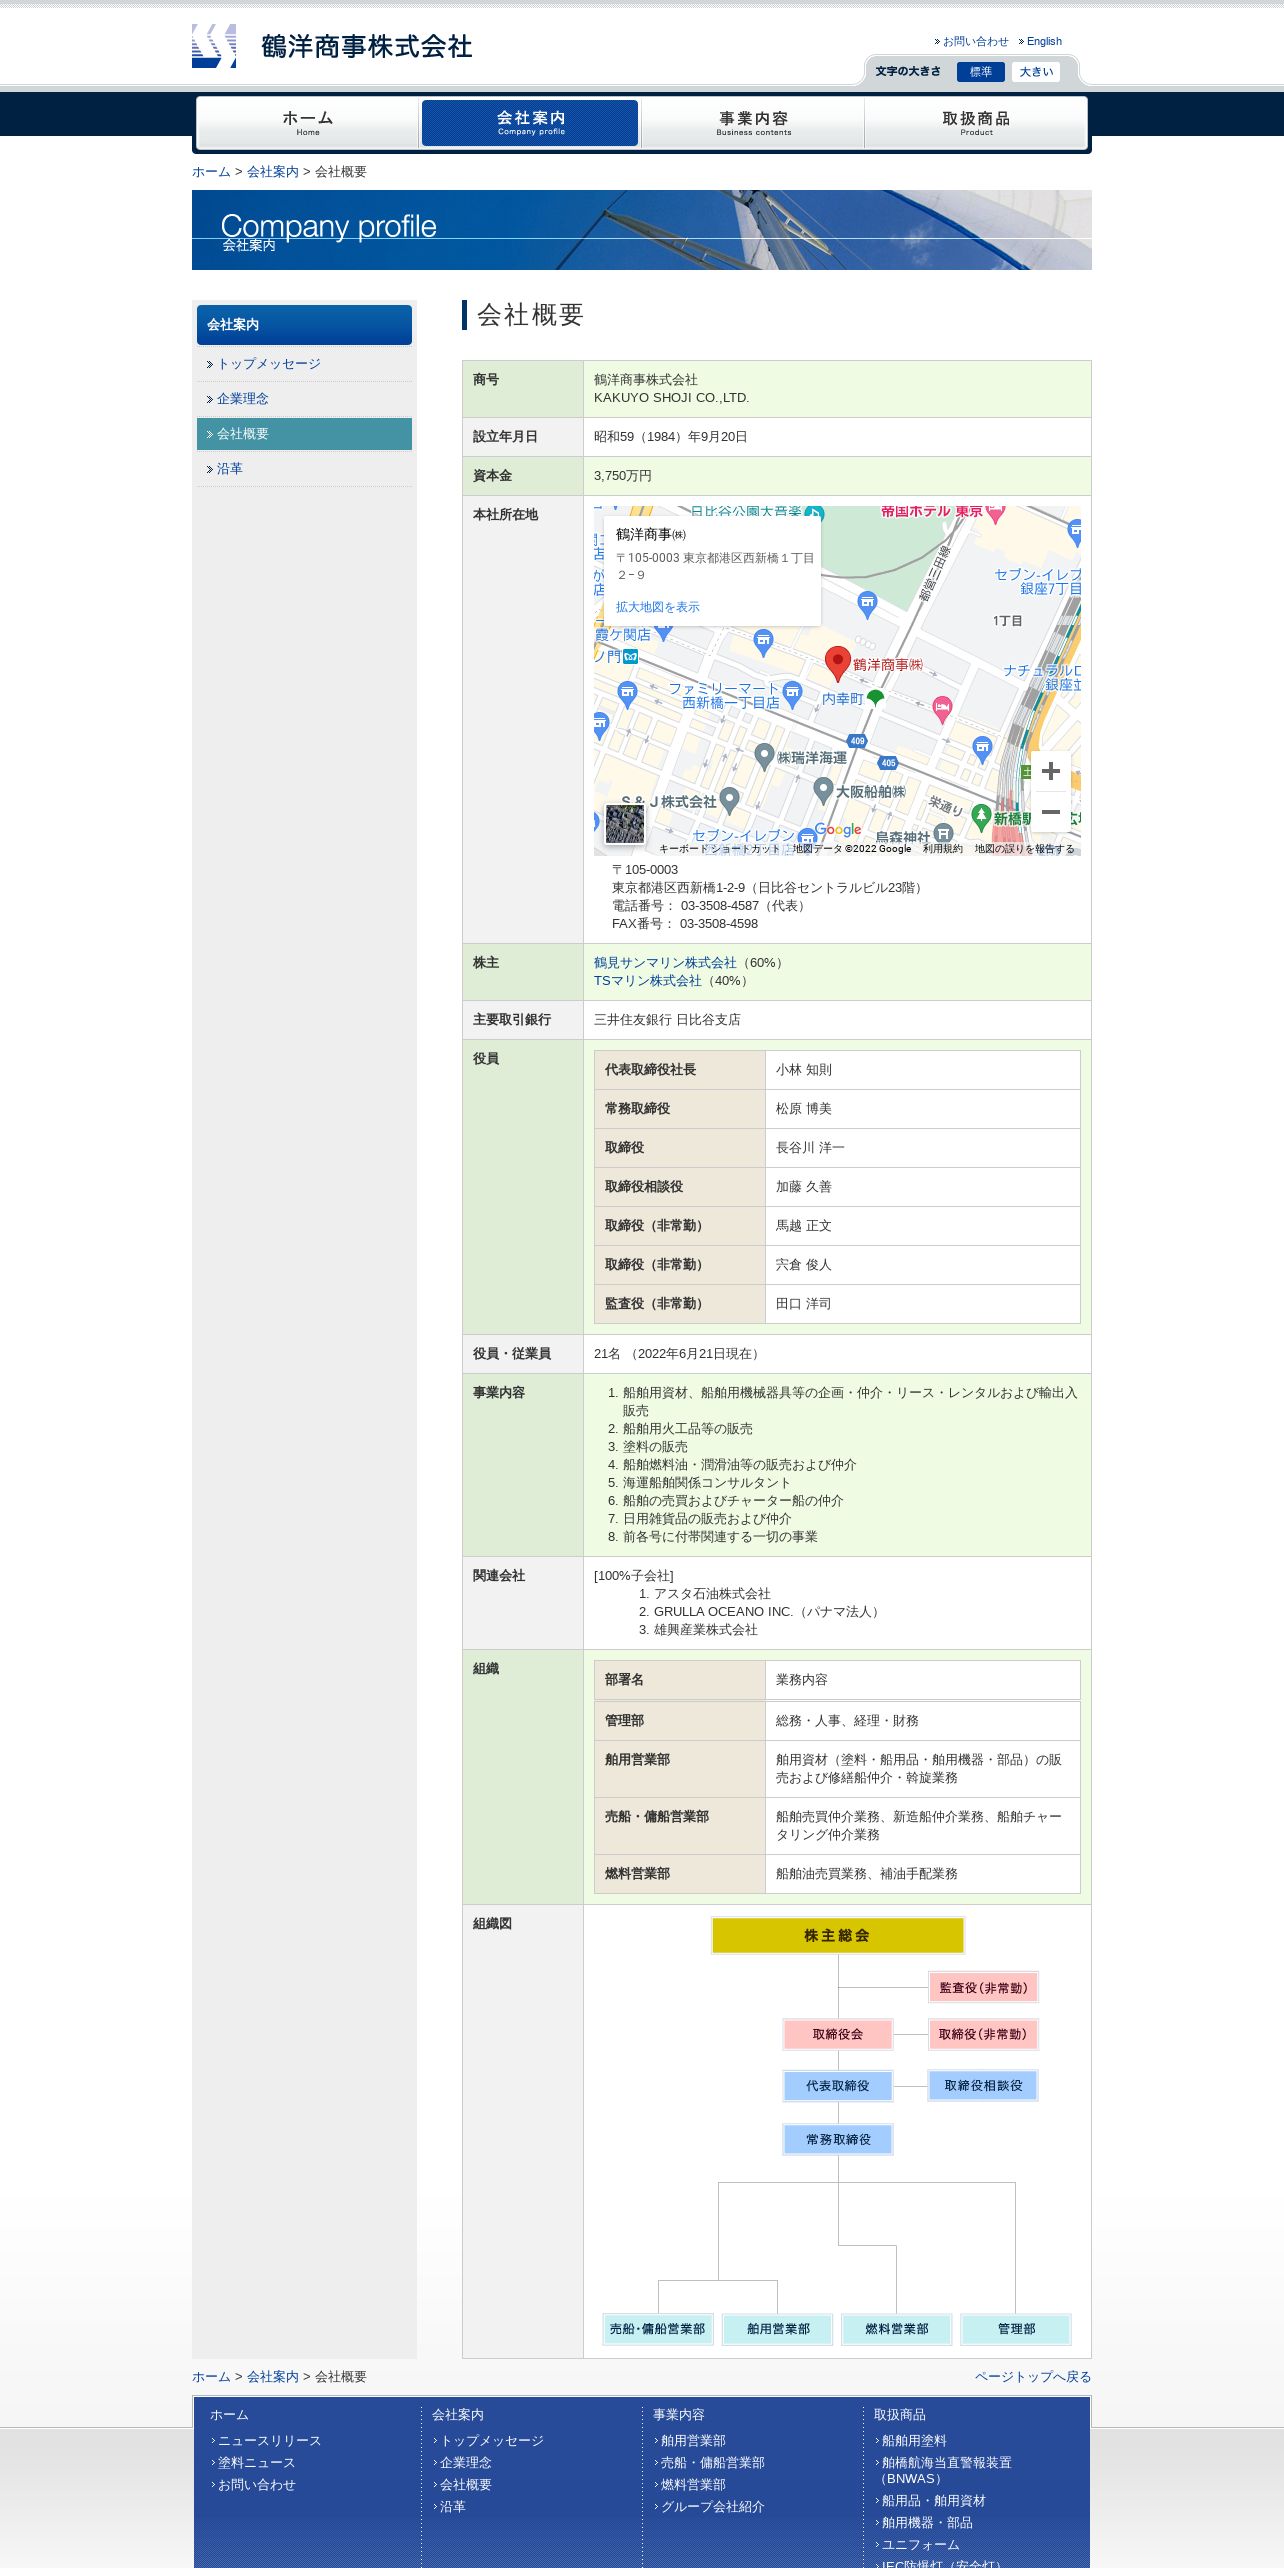The image size is (1284, 2568).
Task: Click 三井住友銀行 日比谷支店 bank text
Action: [x=667, y=1020]
